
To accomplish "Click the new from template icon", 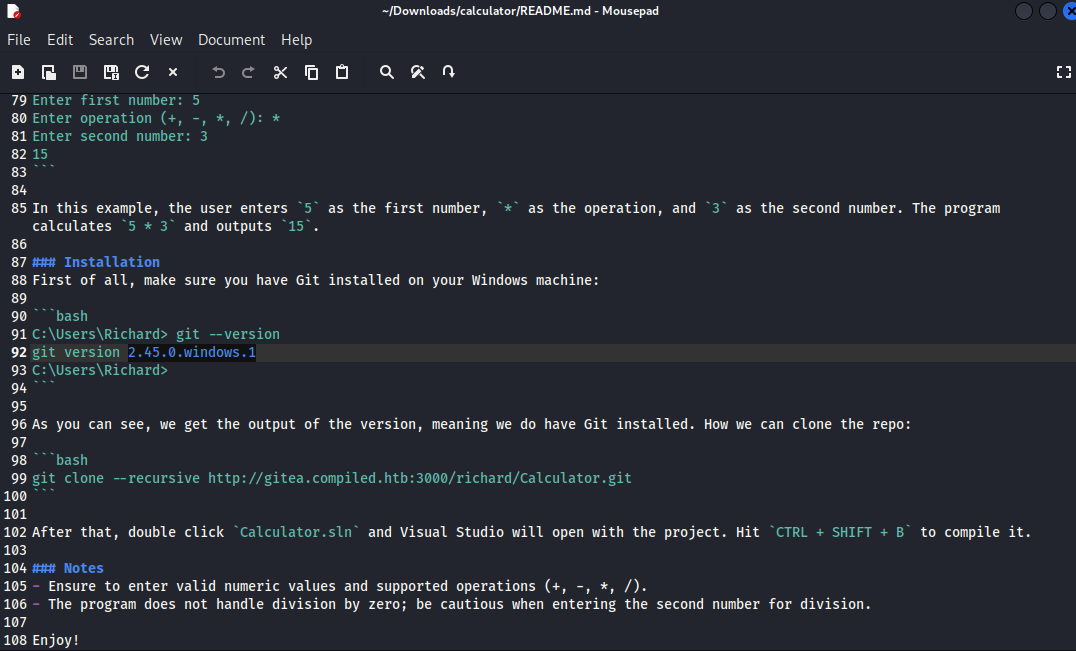I will pyautogui.click(x=49, y=72).
